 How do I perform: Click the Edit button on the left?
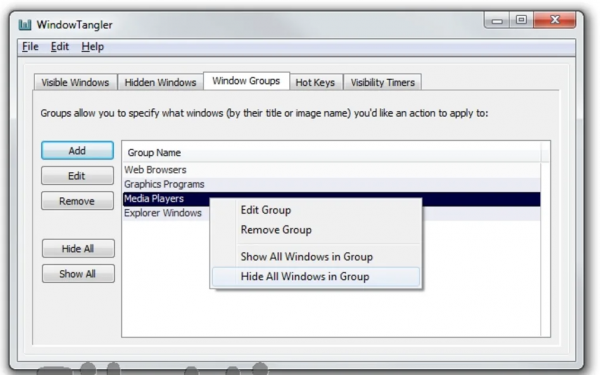click(x=77, y=176)
